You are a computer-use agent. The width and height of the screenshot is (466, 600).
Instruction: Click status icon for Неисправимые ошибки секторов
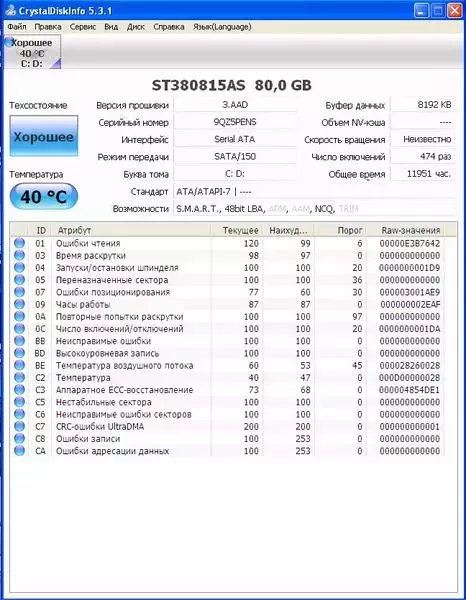click(x=19, y=414)
